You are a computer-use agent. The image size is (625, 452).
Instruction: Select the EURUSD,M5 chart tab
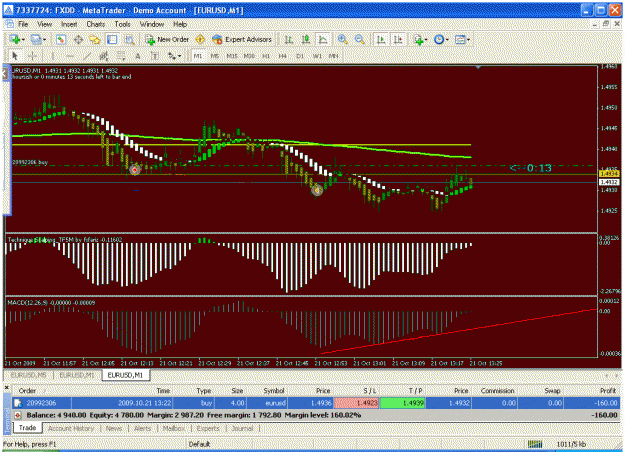pyautogui.click(x=28, y=375)
